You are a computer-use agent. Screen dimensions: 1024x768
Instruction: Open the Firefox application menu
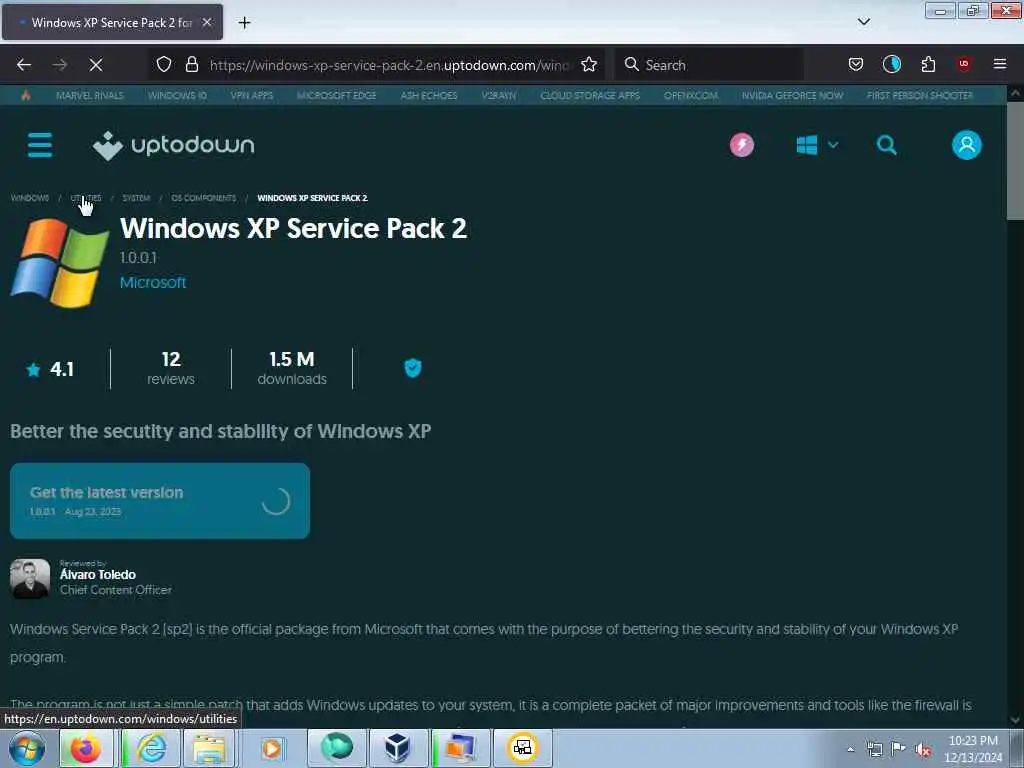click(999, 64)
